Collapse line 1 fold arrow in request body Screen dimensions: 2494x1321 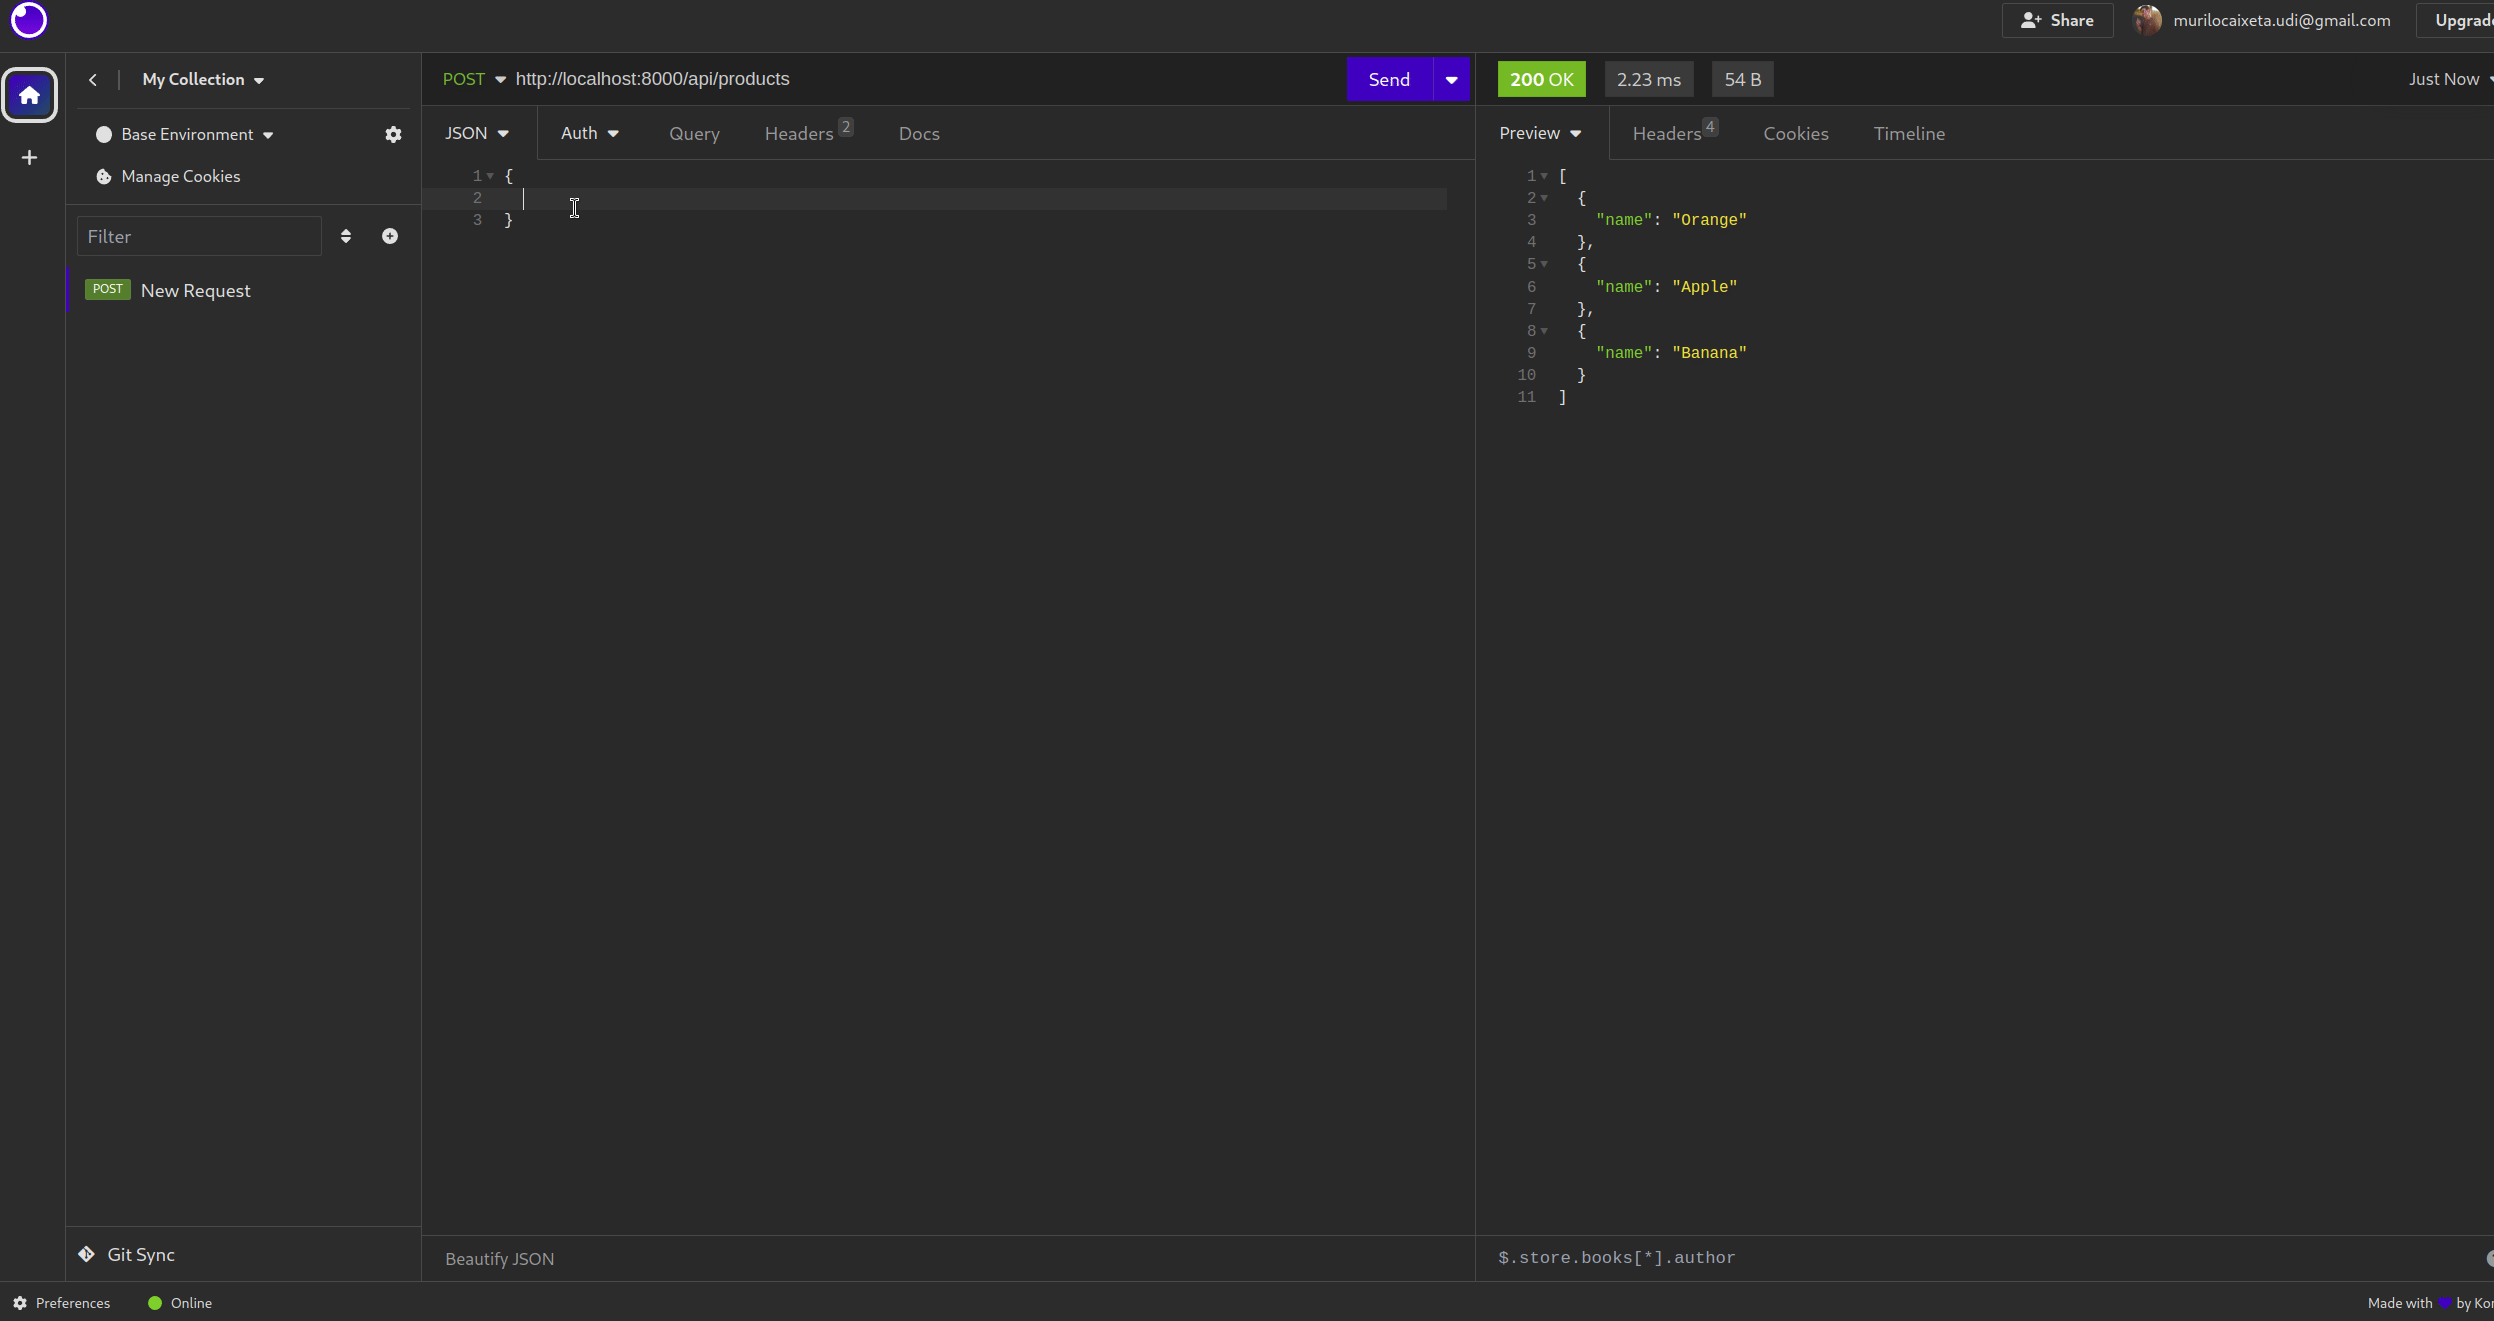click(x=490, y=176)
